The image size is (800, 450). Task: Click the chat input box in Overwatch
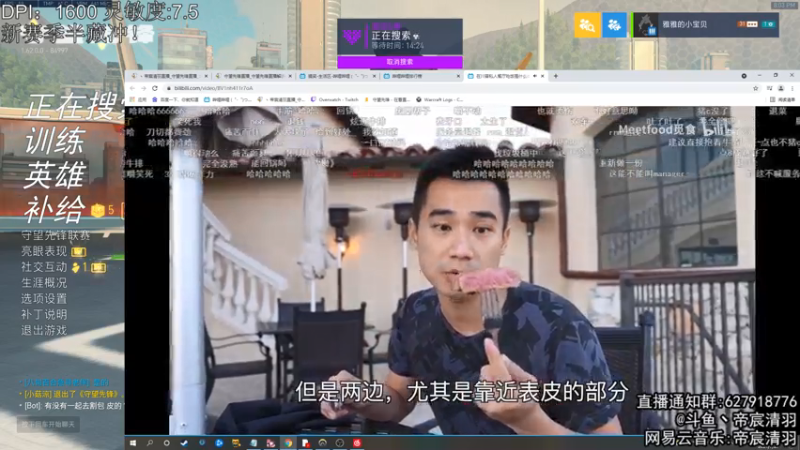pyautogui.click(x=48, y=424)
